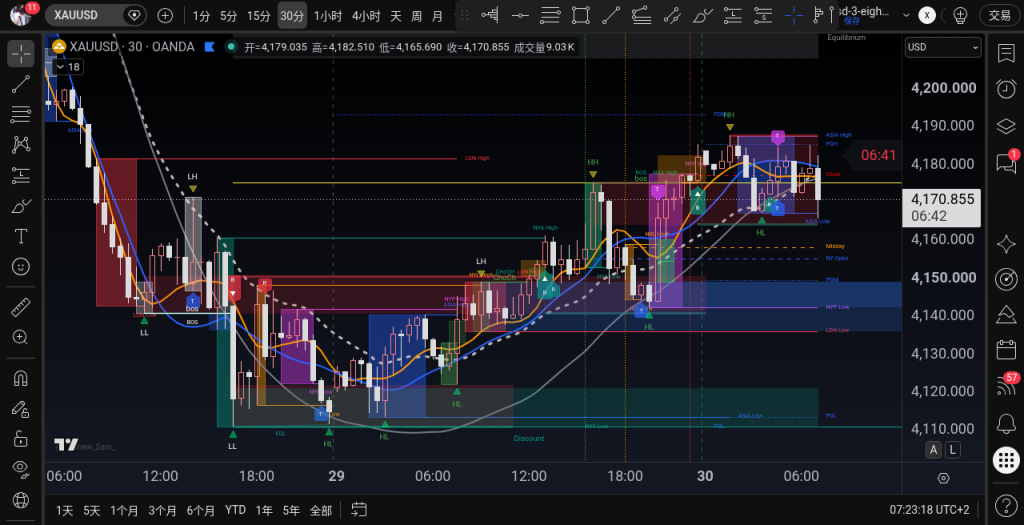Open the watchlist panel icon
The image size is (1024, 525).
1006,54
